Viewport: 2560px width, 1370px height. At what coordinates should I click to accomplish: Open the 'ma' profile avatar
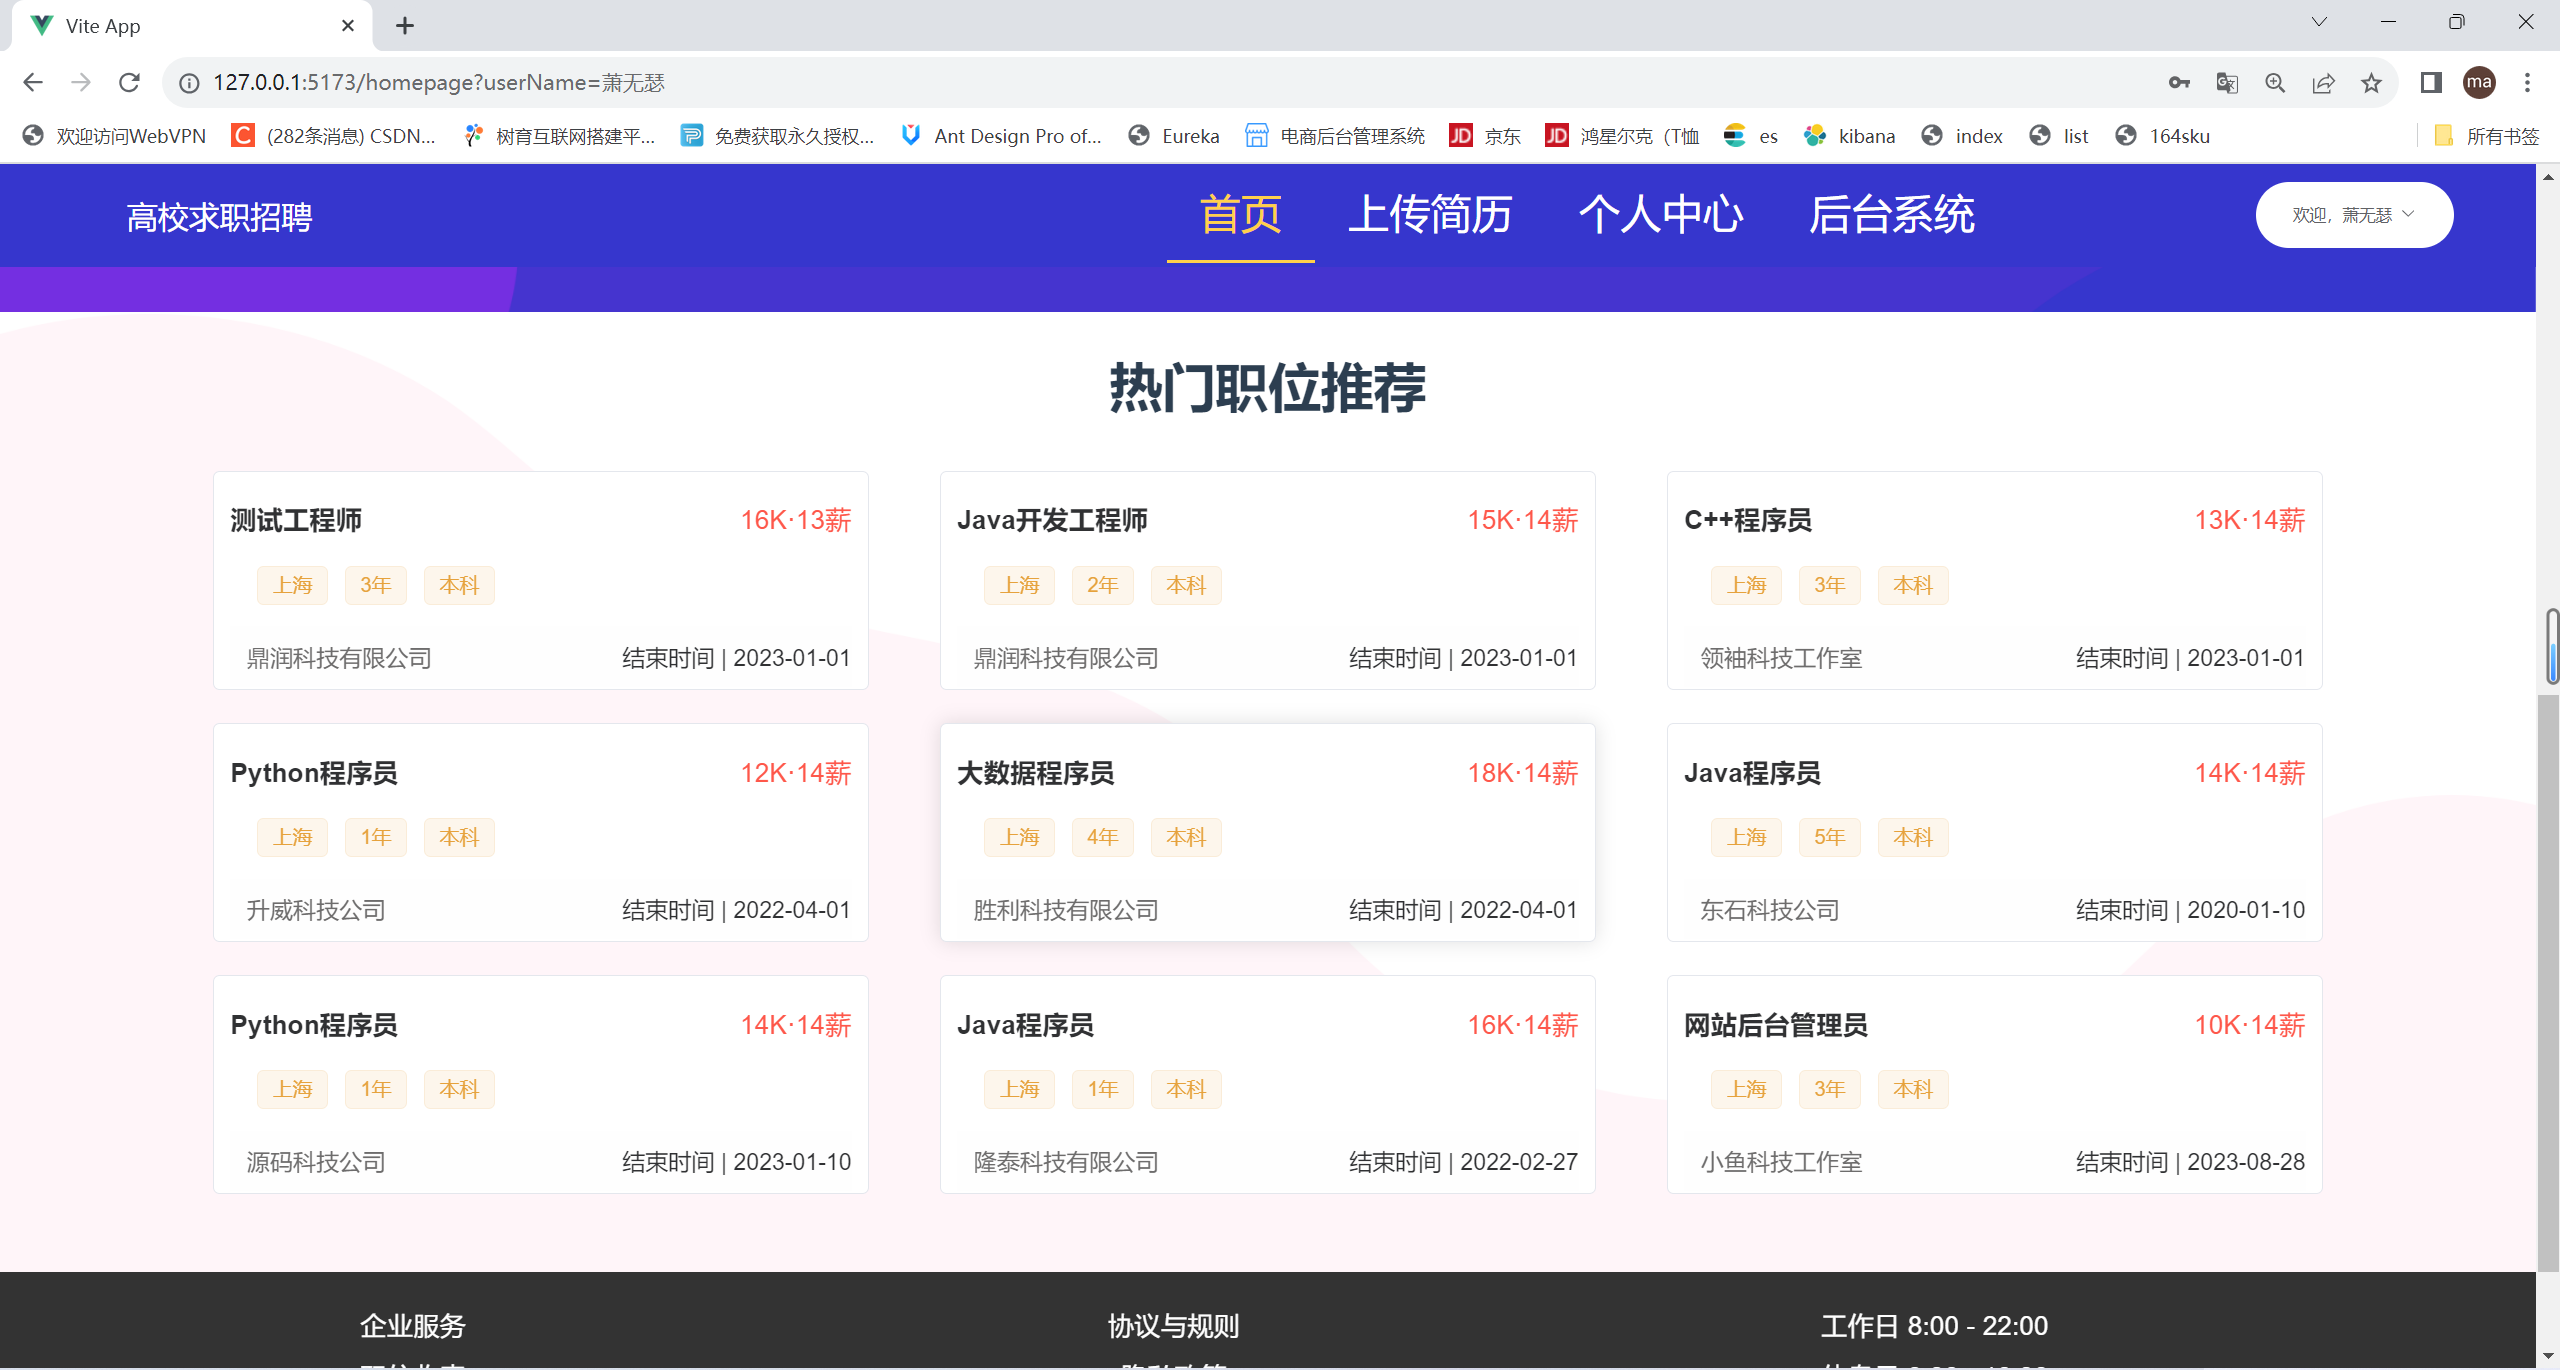point(2479,82)
